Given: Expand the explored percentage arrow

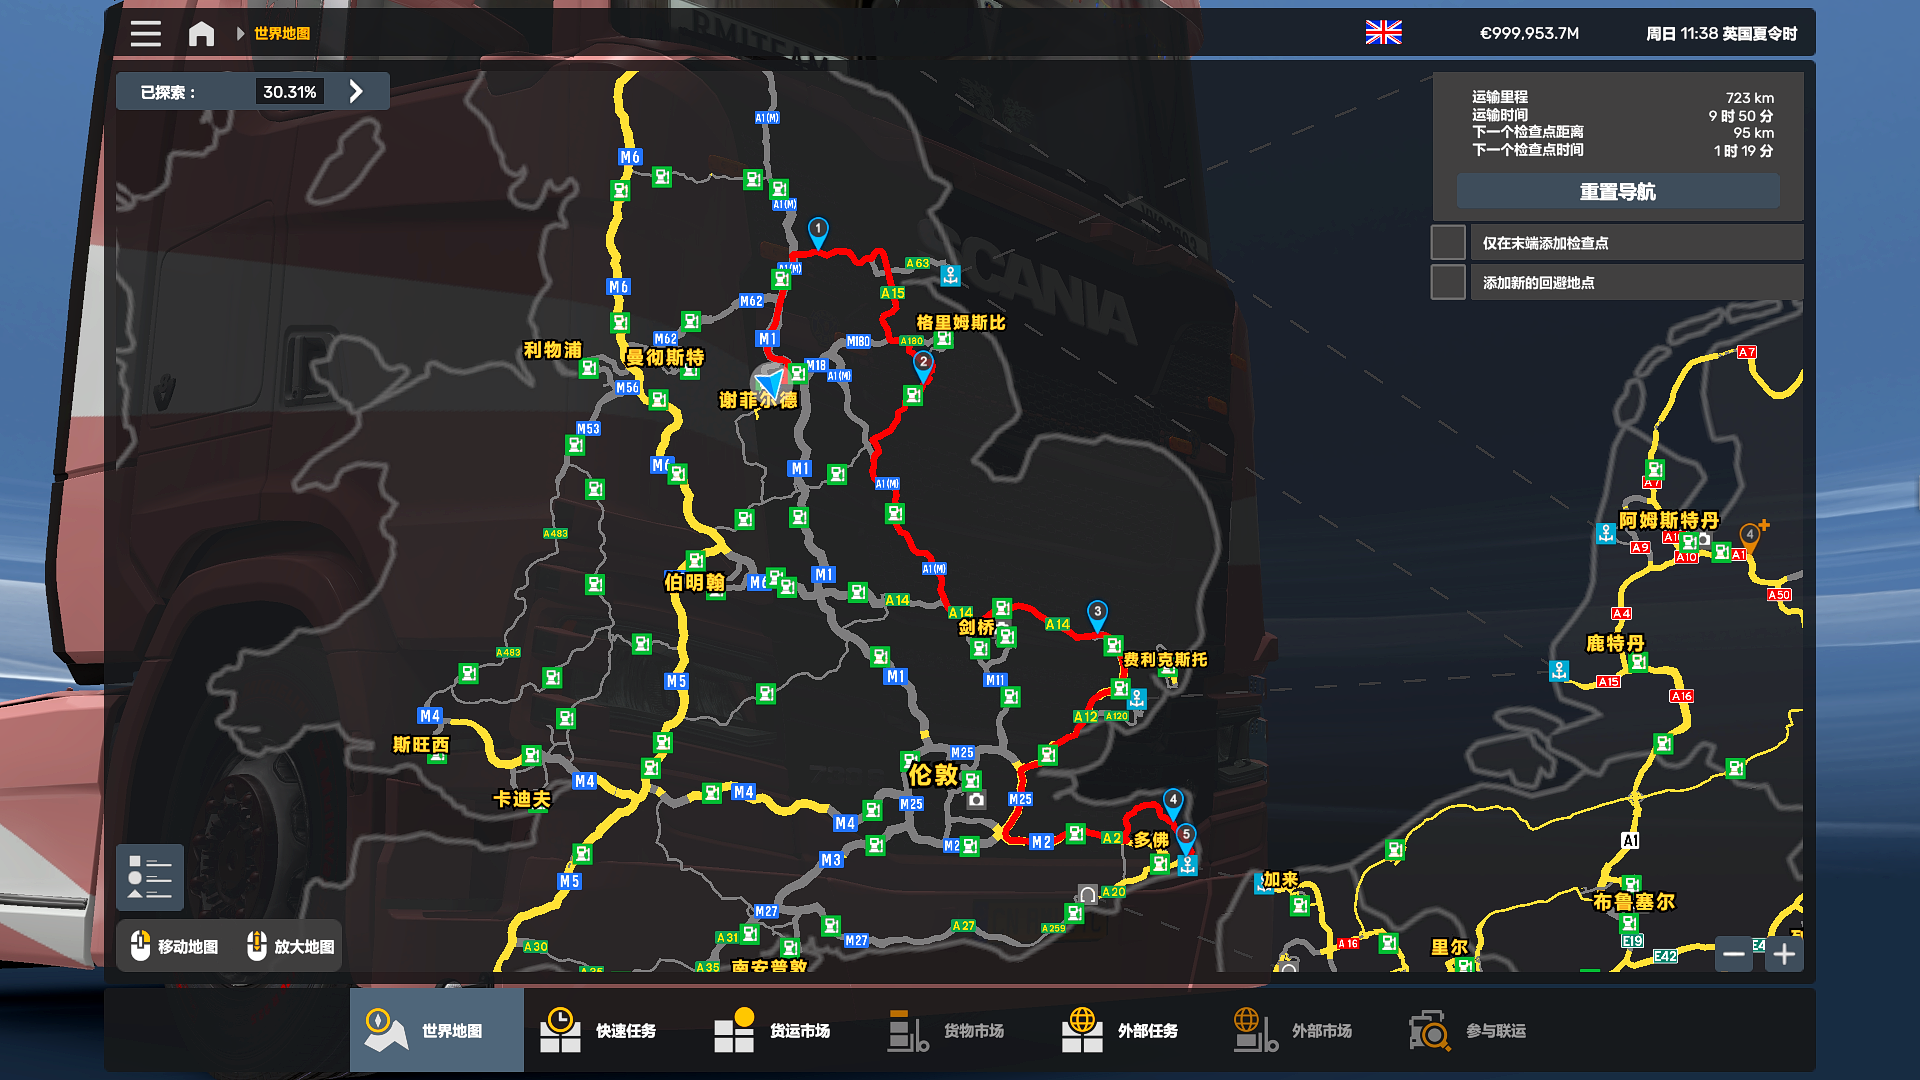Looking at the screenshot, I should tap(356, 92).
